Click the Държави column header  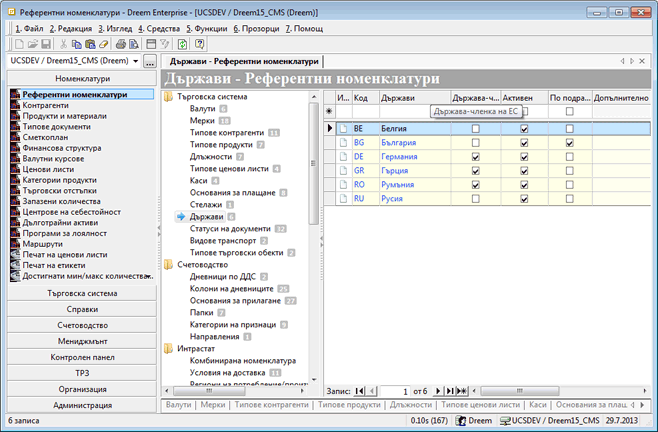(415, 98)
